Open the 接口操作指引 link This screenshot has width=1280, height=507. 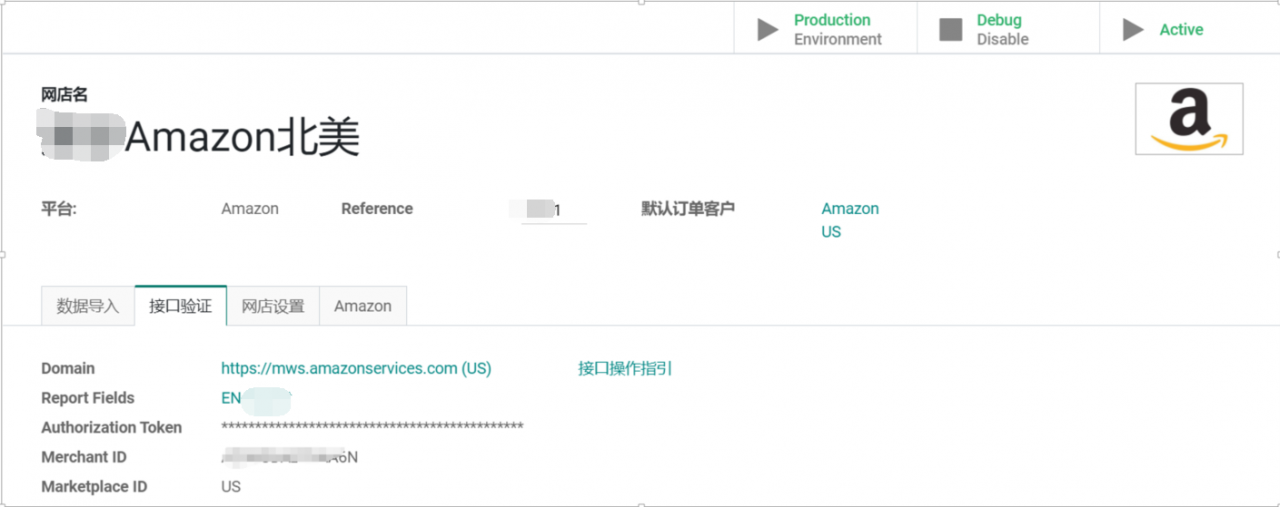point(625,368)
